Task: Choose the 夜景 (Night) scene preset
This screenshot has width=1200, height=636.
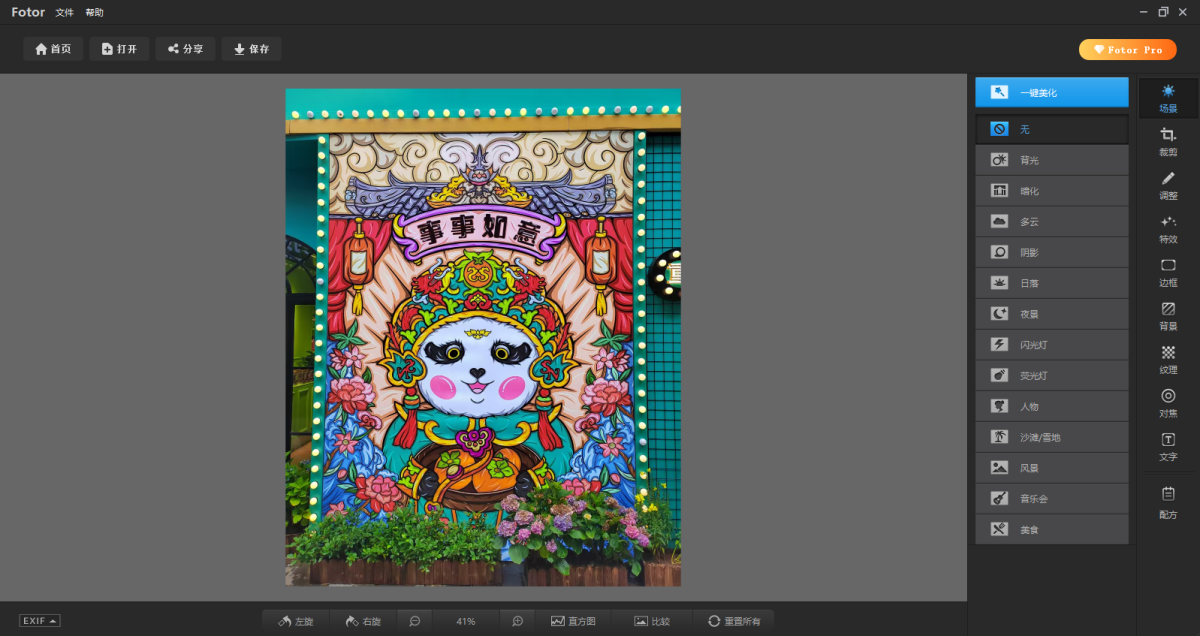Action: pyautogui.click(x=1052, y=314)
